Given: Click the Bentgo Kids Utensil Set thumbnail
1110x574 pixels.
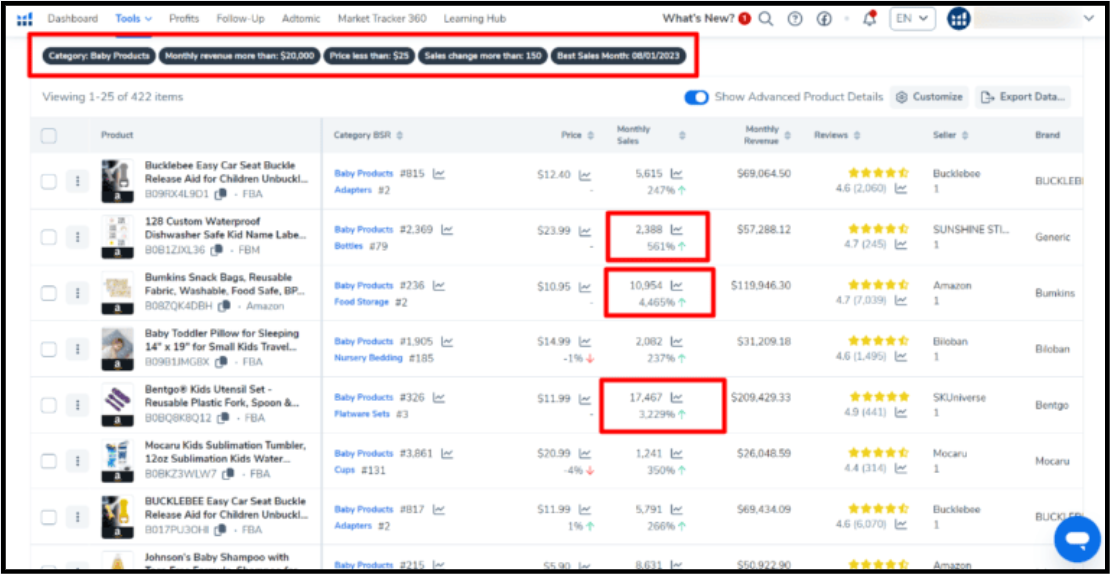Looking at the screenshot, I should (117, 404).
